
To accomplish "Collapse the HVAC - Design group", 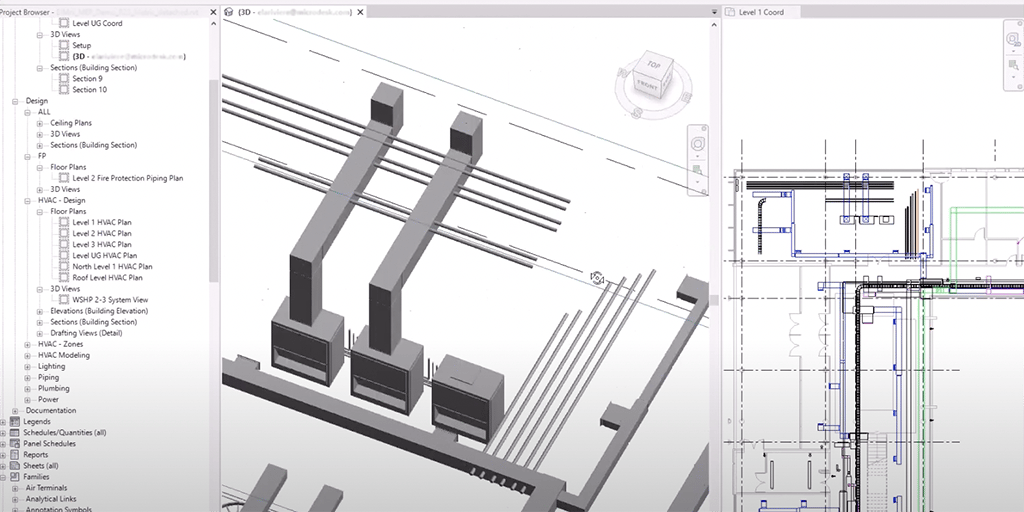I will pyautogui.click(x=27, y=200).
